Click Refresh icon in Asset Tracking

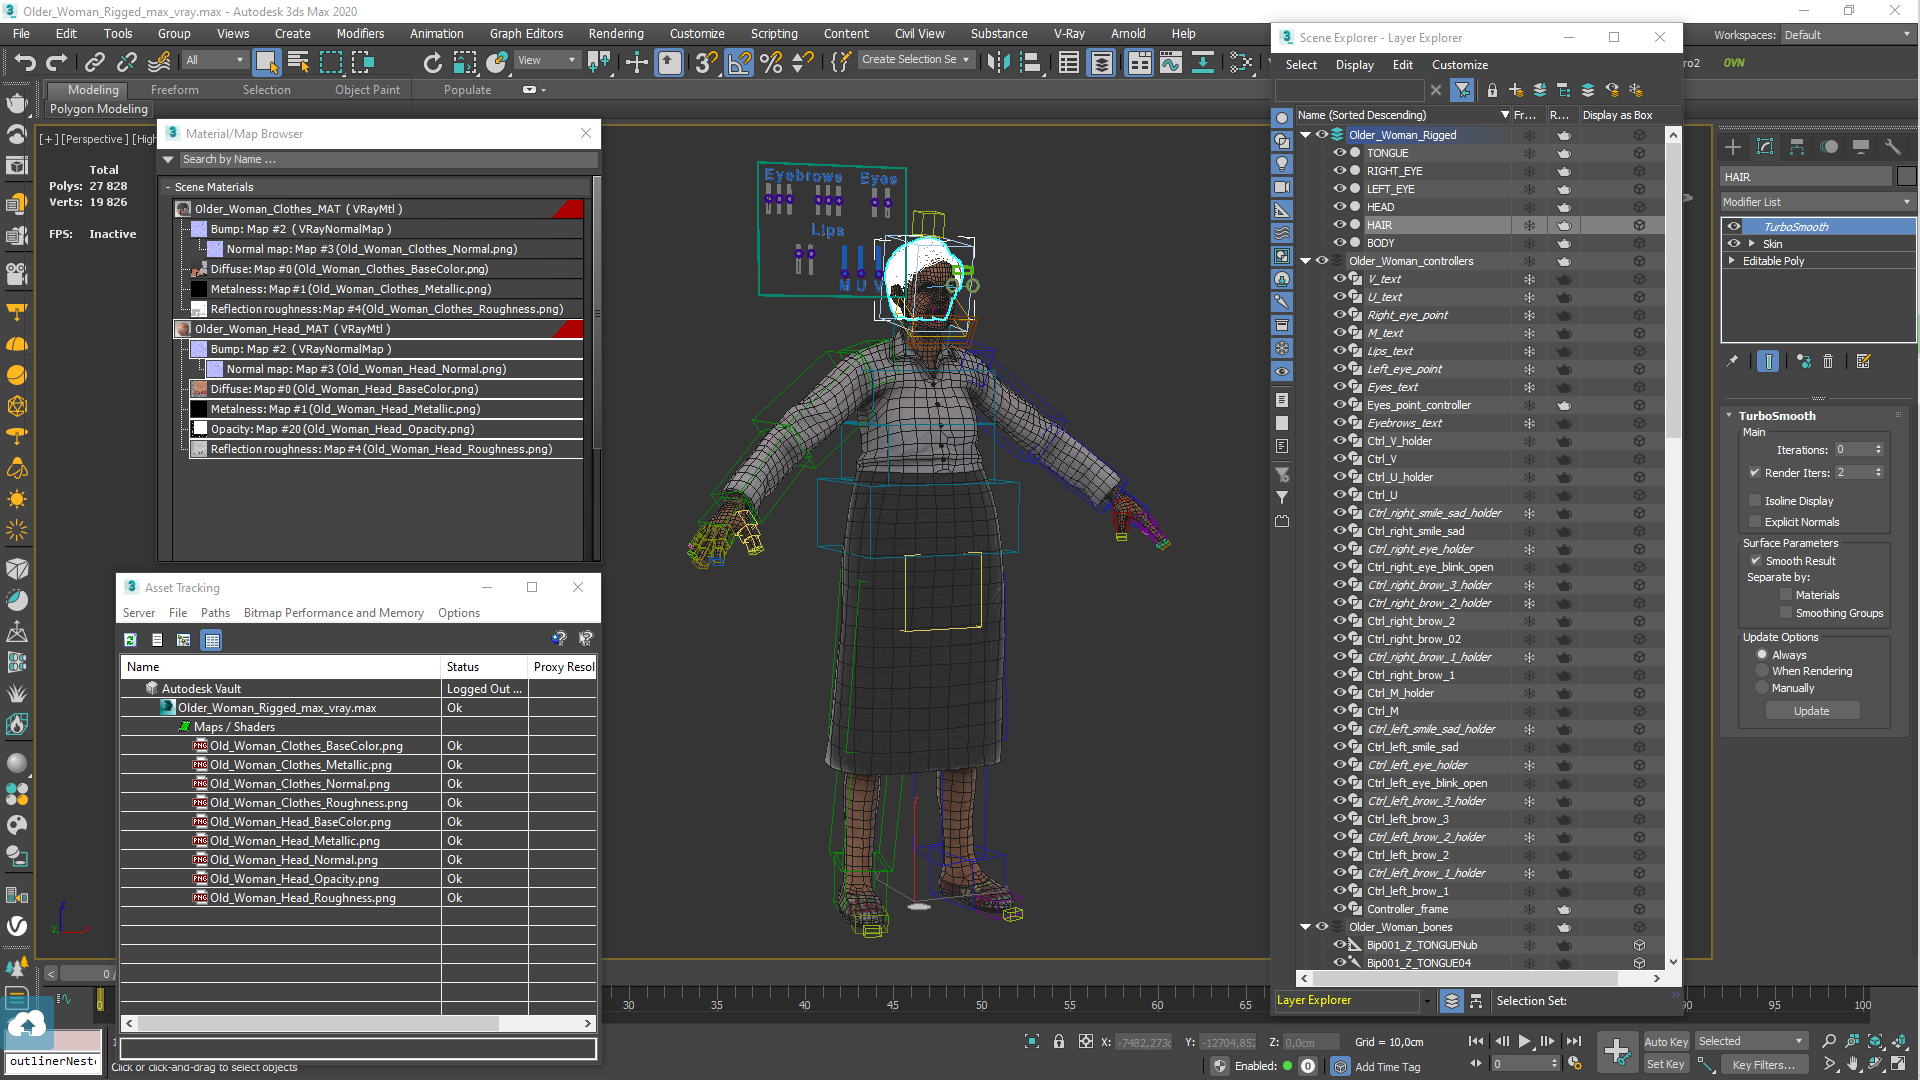click(130, 640)
